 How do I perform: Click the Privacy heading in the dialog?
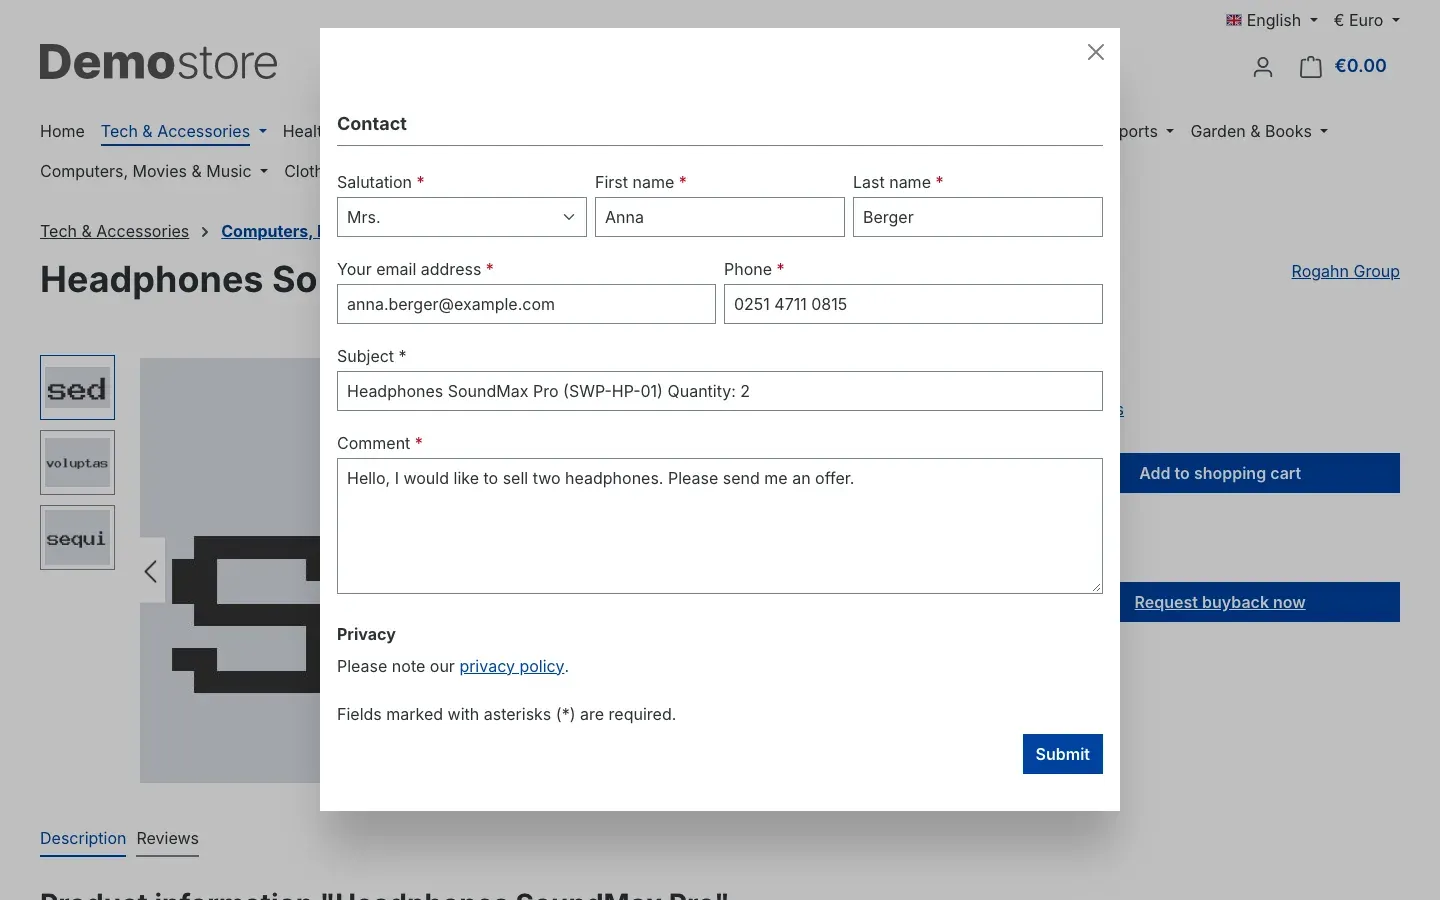pos(366,634)
